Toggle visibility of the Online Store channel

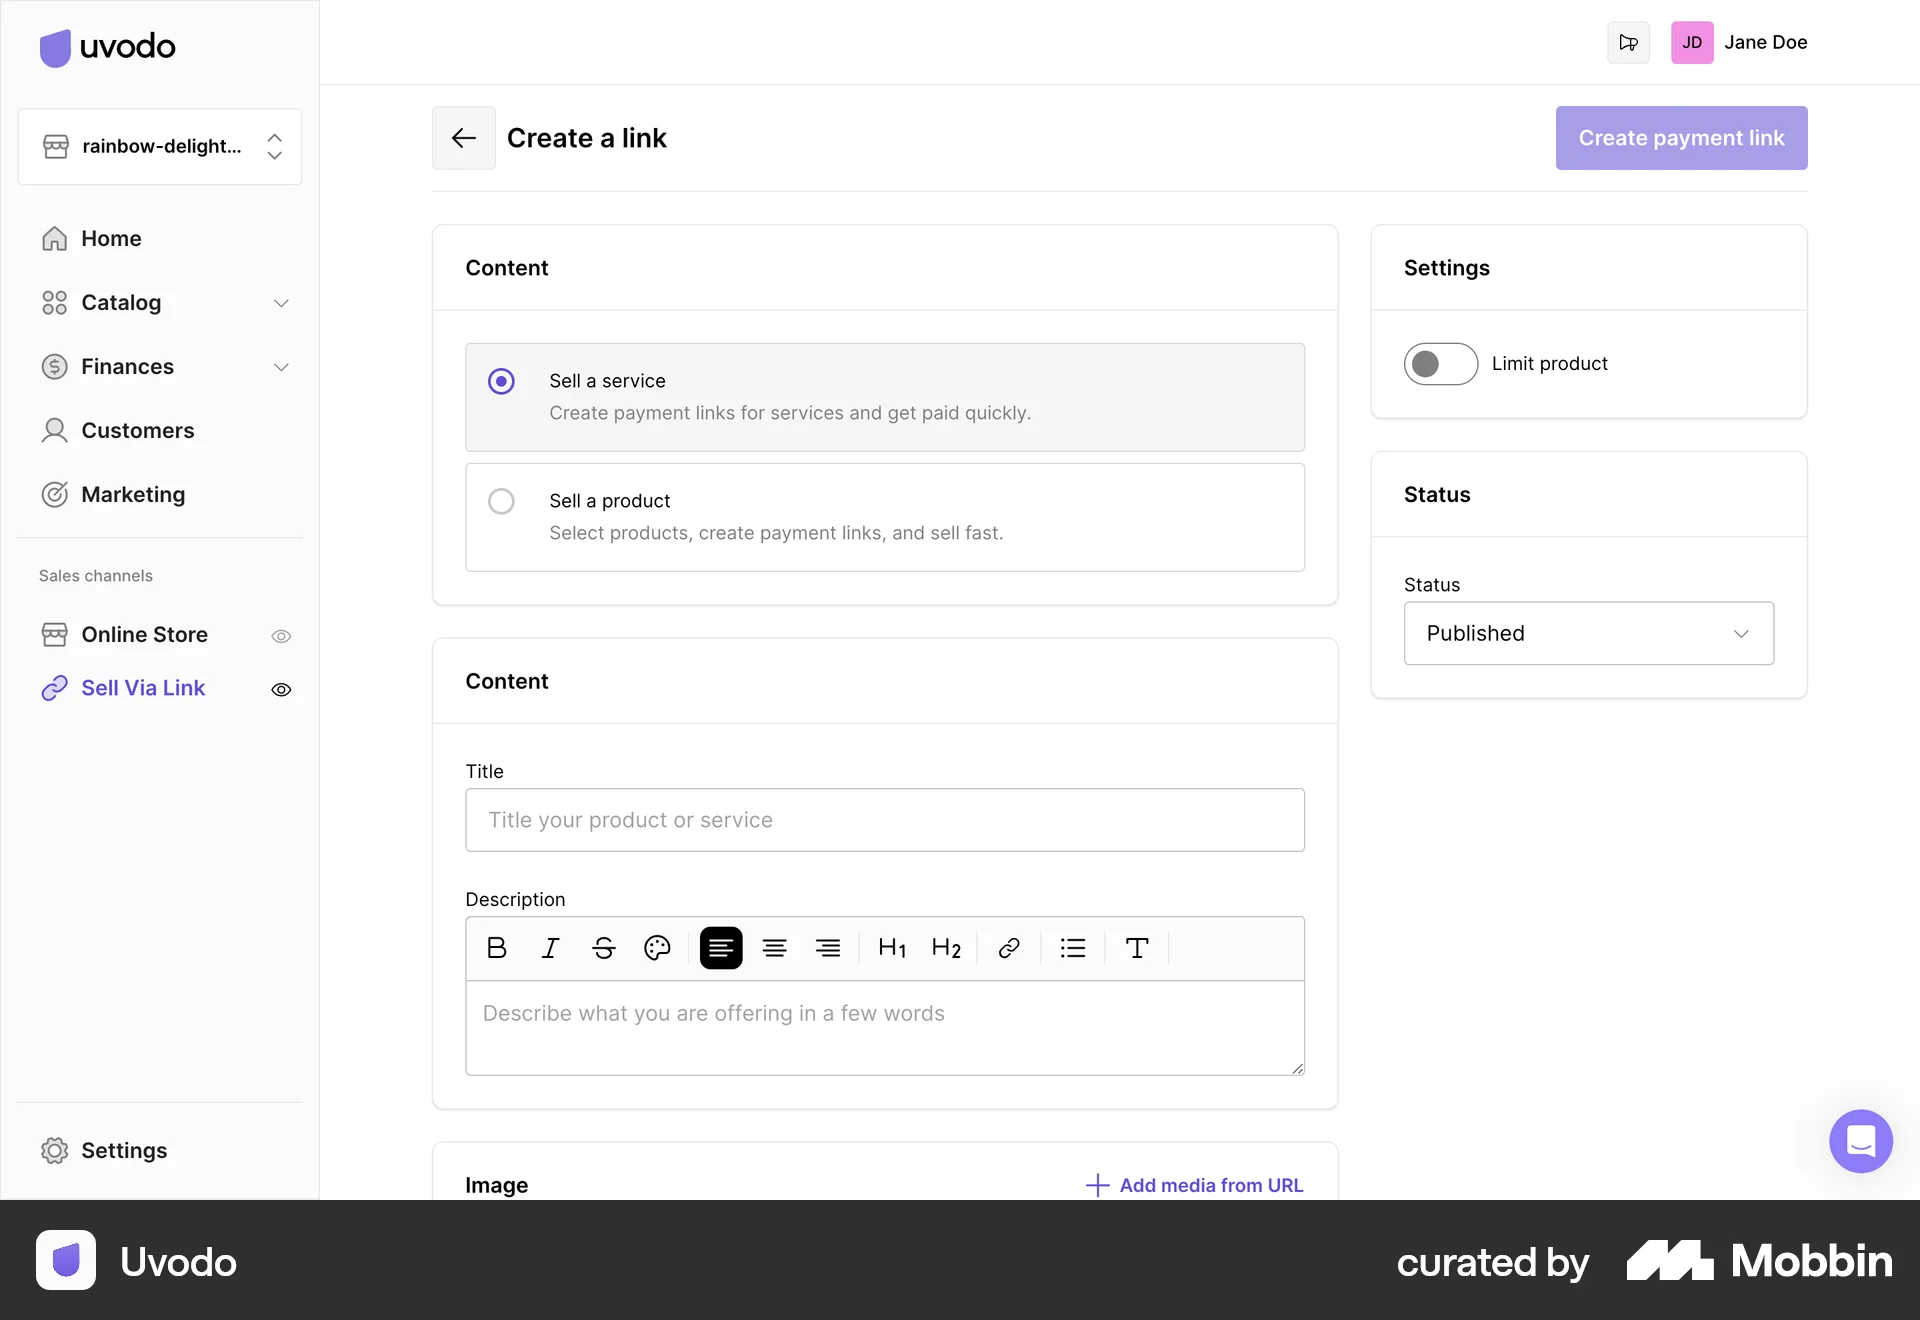281,636
